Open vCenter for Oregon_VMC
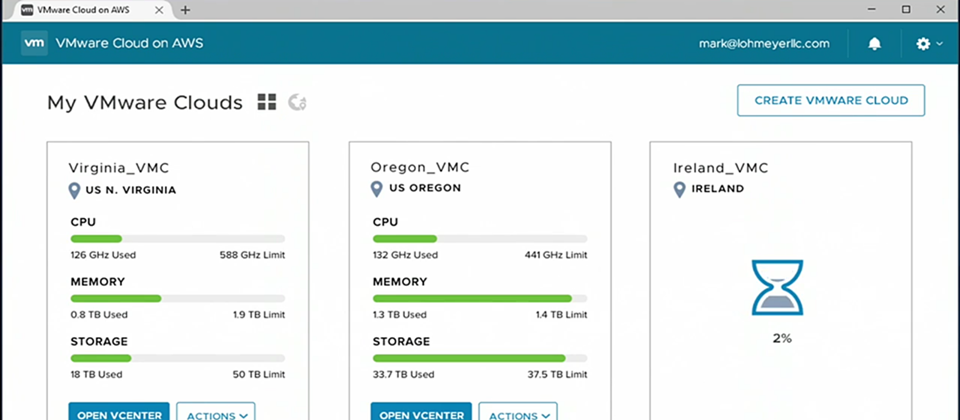 click(x=421, y=413)
